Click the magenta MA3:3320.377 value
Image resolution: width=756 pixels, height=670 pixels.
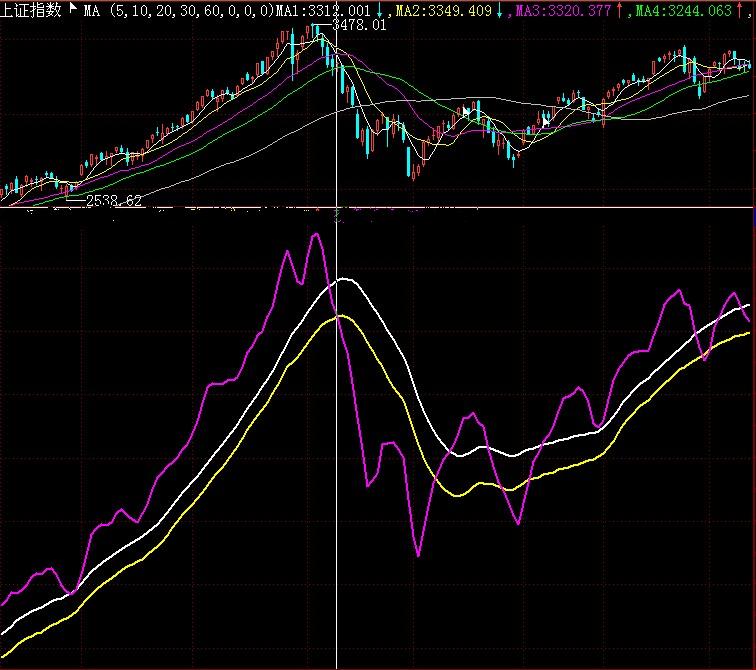coord(563,11)
